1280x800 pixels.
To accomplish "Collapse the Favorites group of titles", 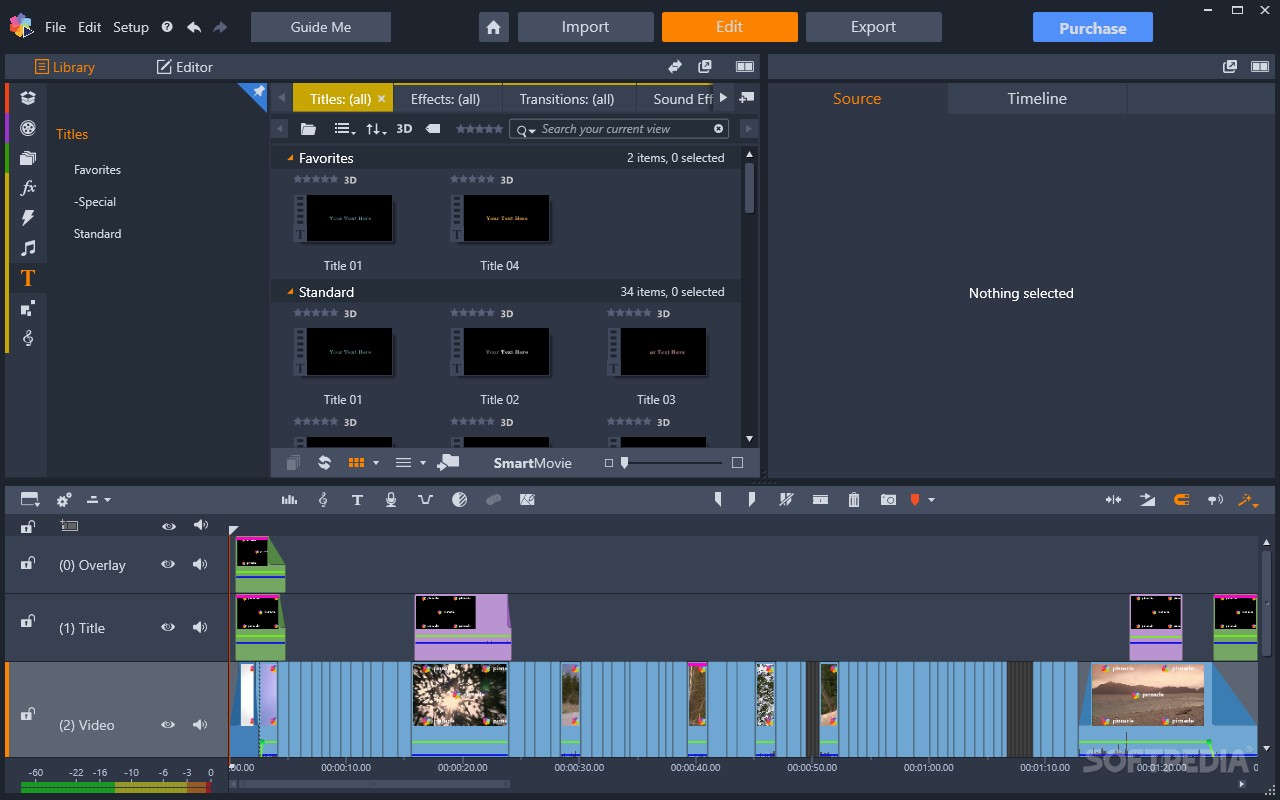I will [x=290, y=157].
